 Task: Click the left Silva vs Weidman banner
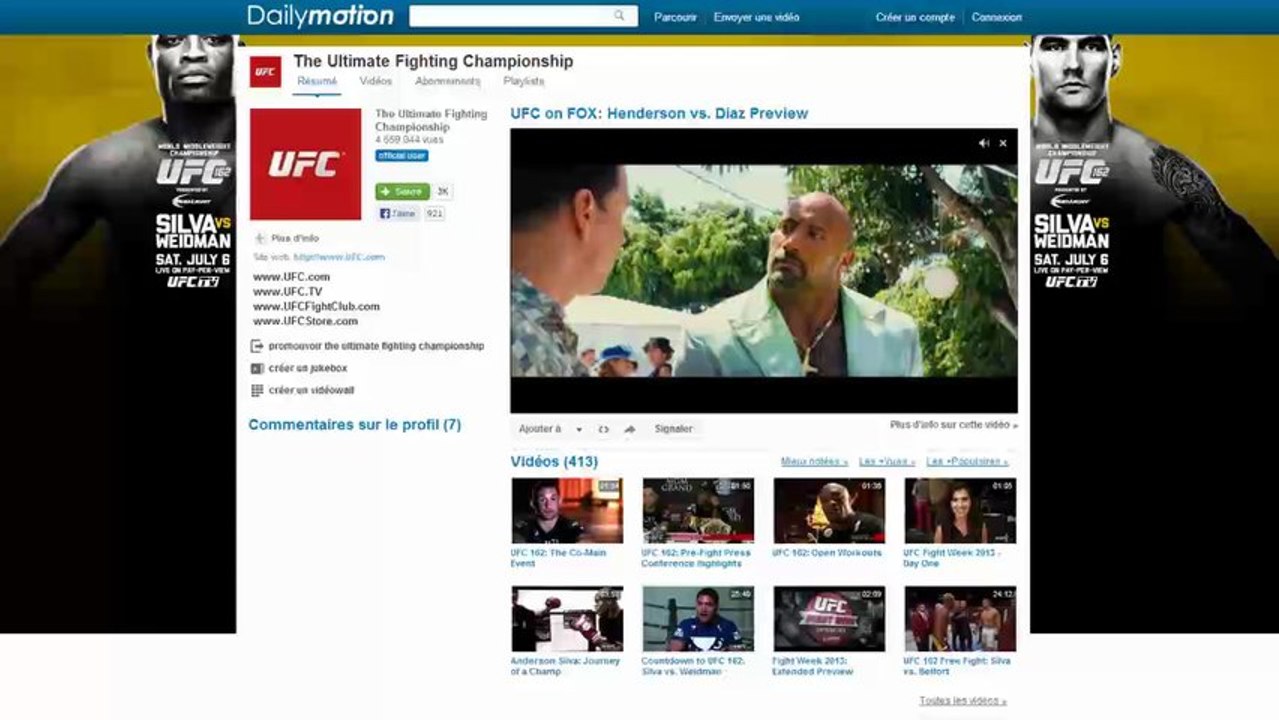coord(118,333)
